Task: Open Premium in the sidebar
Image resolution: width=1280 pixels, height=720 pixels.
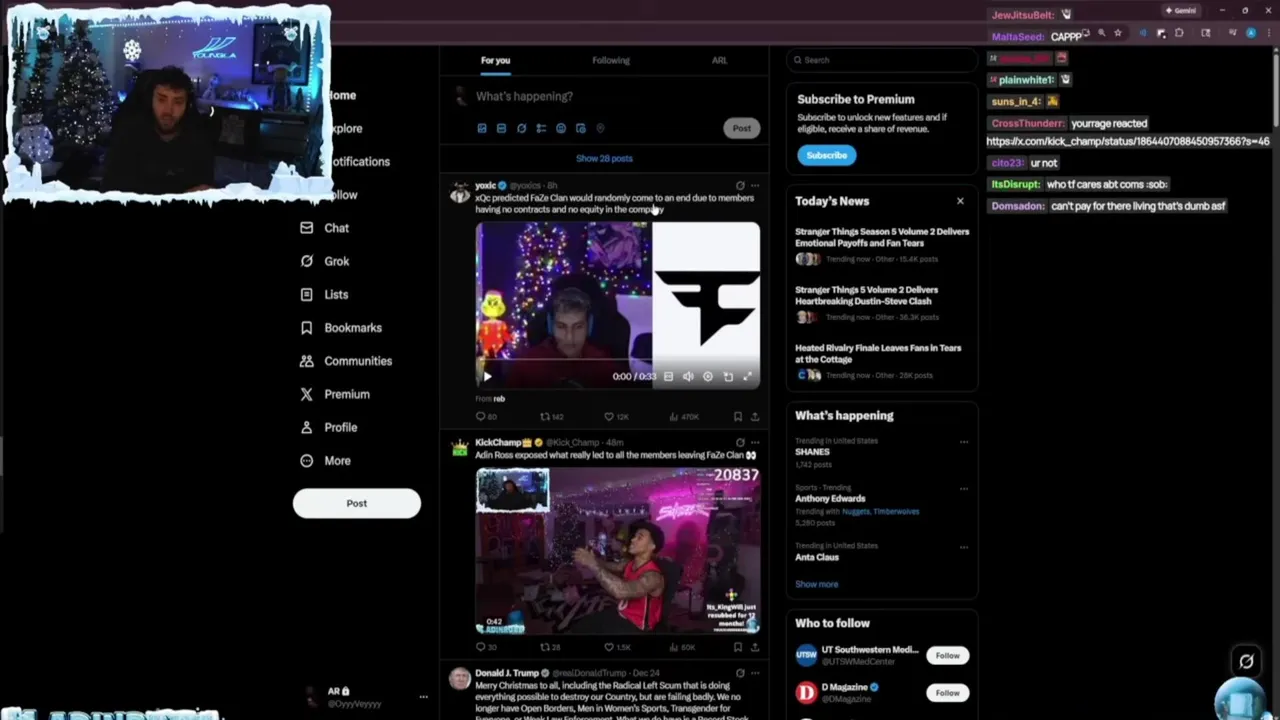Action: (x=335, y=394)
